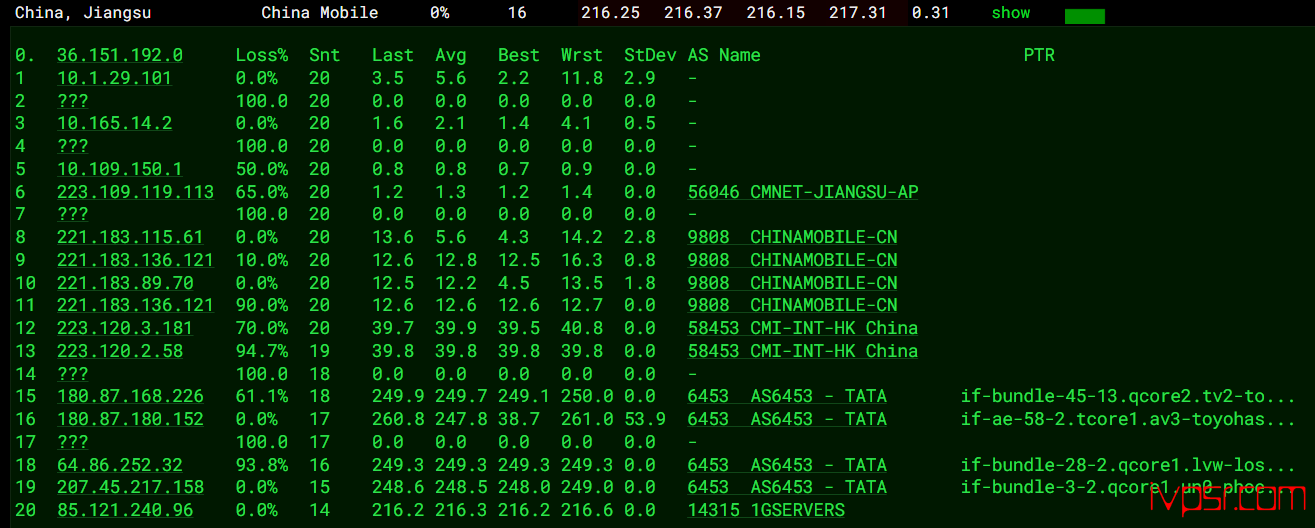The image size is (1315, 528).
Task: Open the 56046 CMNET-JIANGSU-AP AS link
Action: pyautogui.click(x=803, y=192)
